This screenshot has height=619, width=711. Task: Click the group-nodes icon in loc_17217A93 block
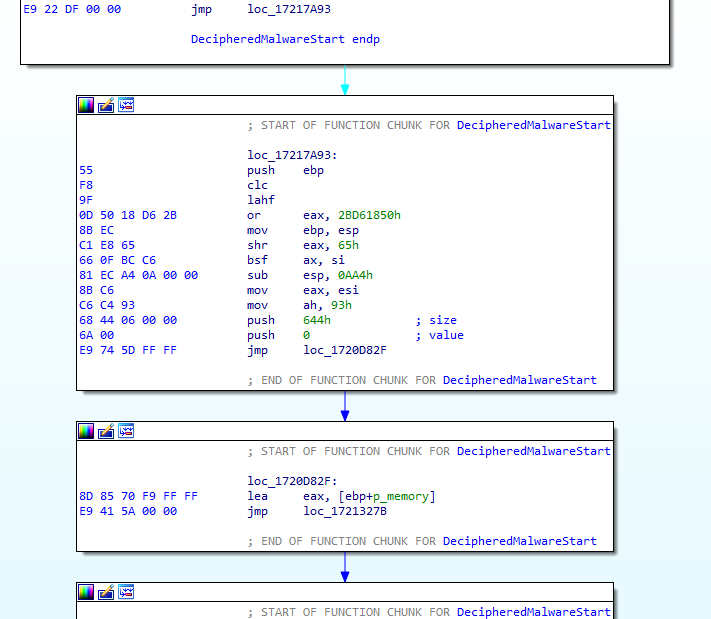[126, 105]
